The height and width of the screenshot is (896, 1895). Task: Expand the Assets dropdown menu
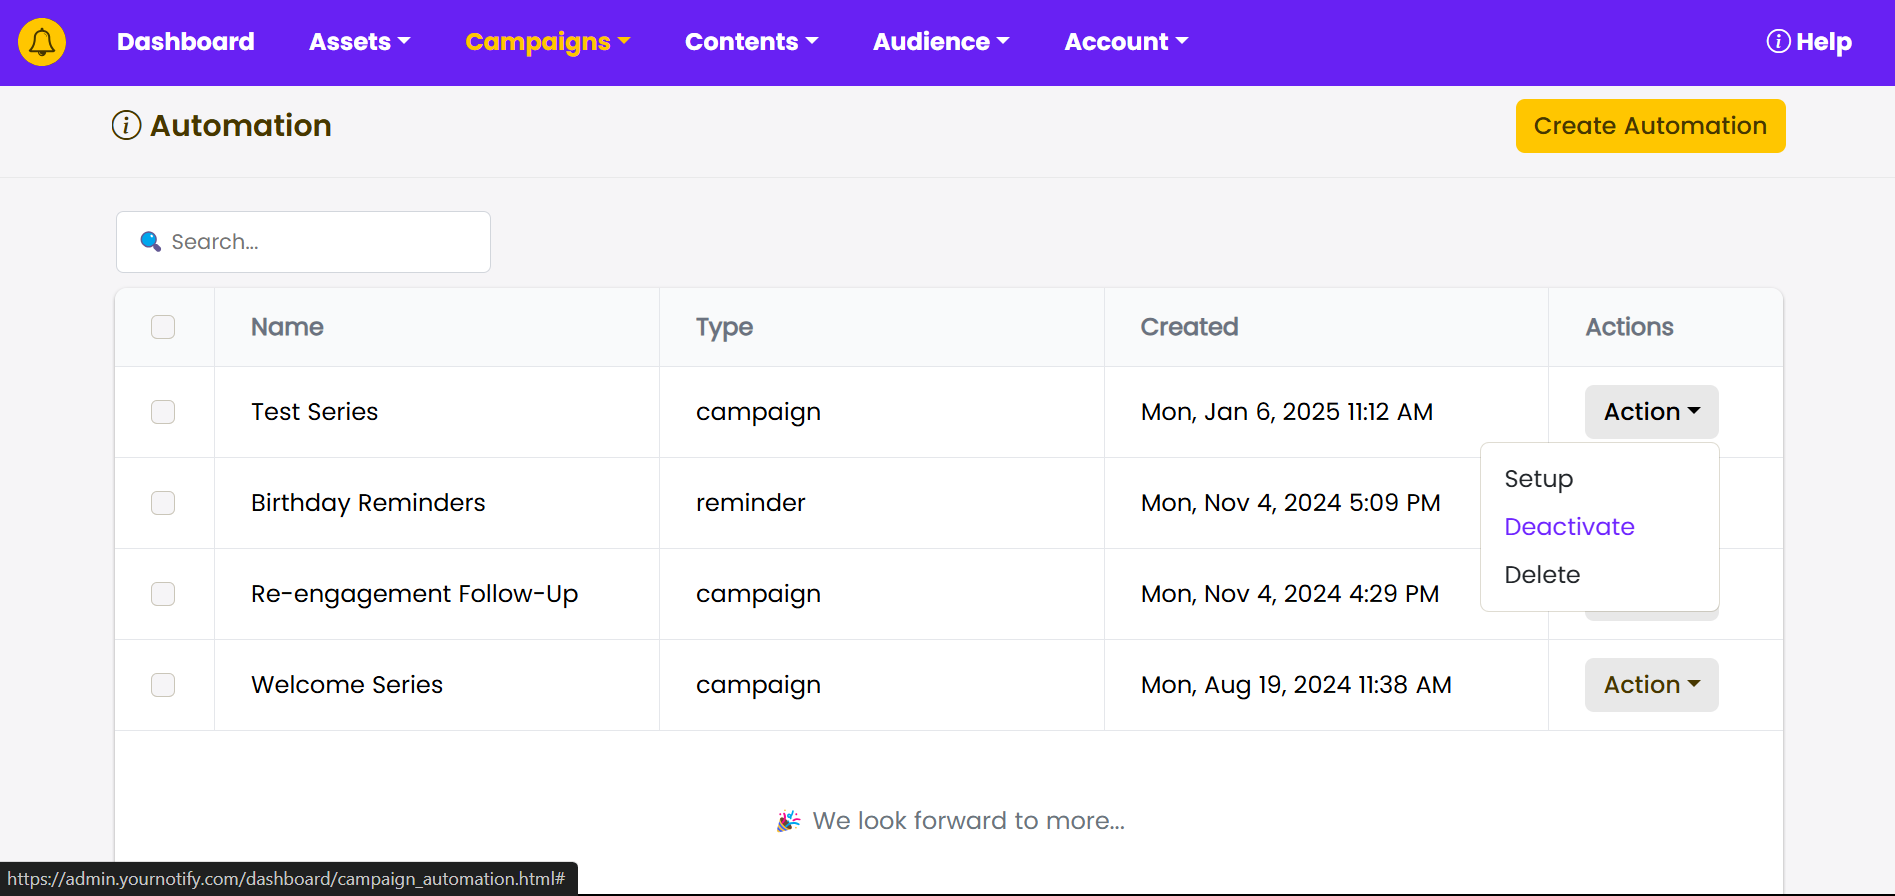pos(359,42)
